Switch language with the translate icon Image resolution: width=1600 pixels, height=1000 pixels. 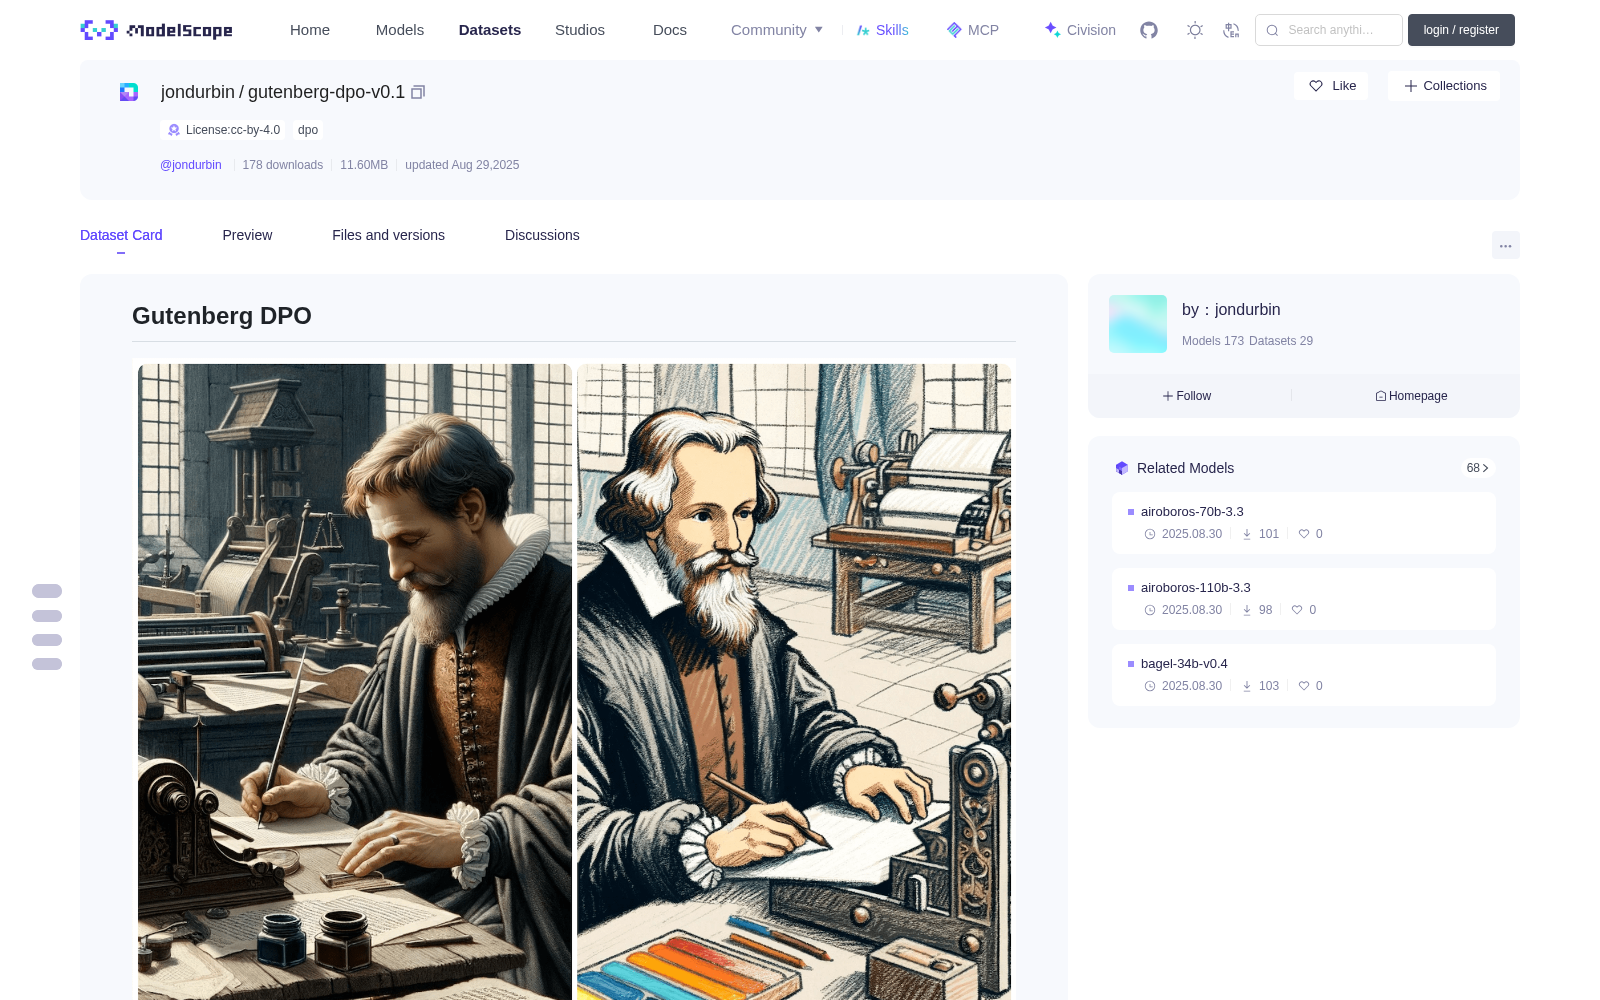pyautogui.click(x=1232, y=30)
